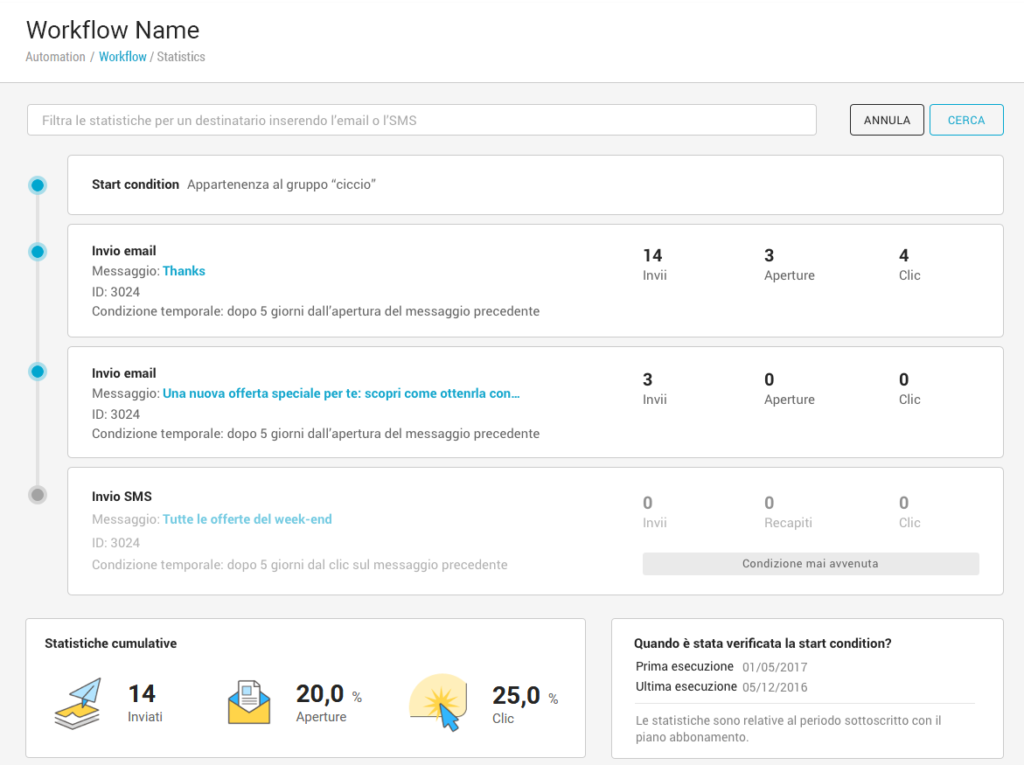
Task: Open the Thanks message link
Action: coord(184,271)
